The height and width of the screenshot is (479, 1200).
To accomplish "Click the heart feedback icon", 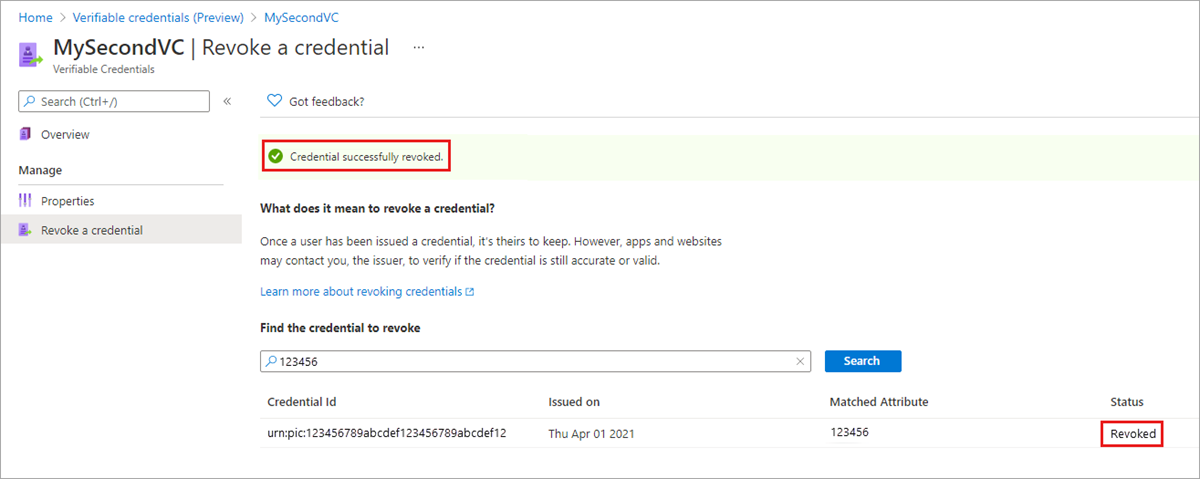I will [274, 101].
